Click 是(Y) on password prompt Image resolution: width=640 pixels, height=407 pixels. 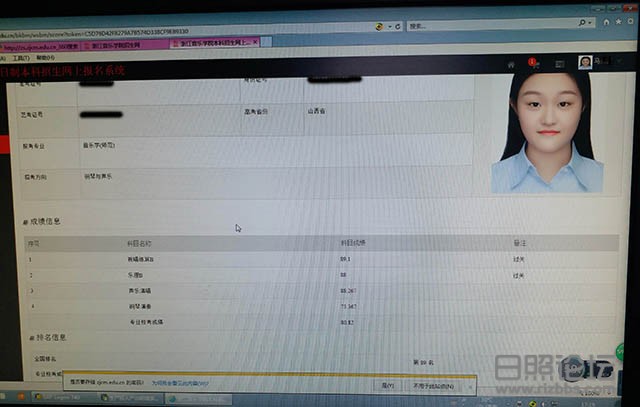pos(387,385)
